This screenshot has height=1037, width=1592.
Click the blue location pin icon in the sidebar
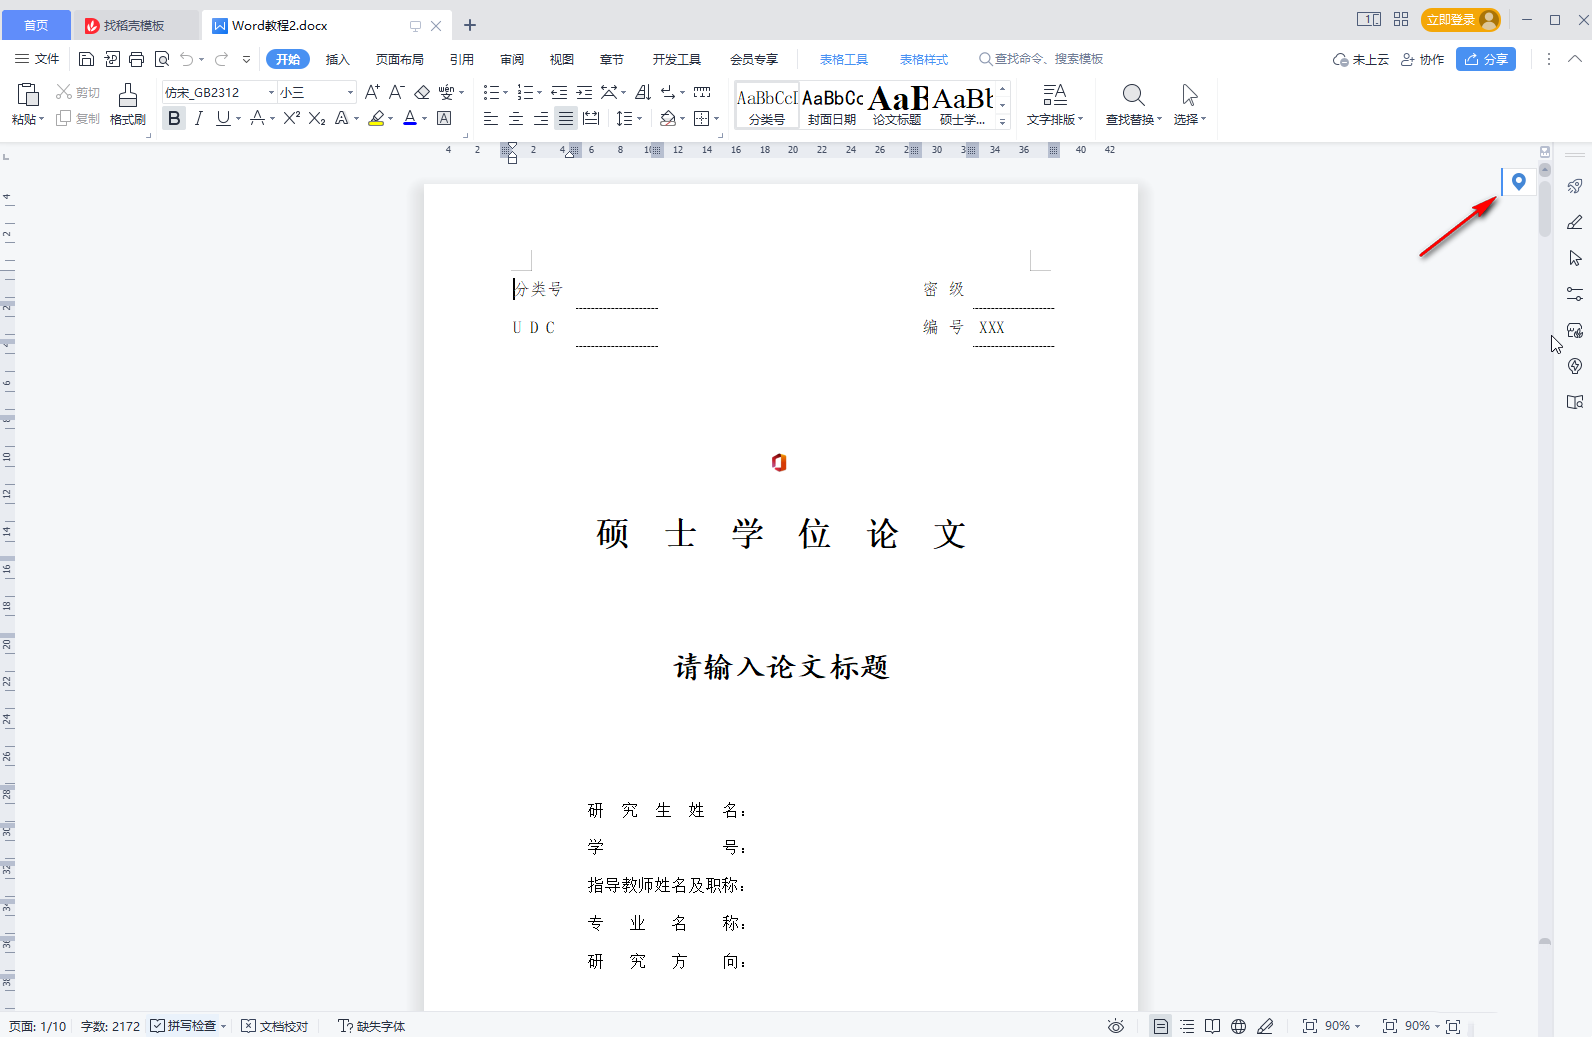[1518, 181]
